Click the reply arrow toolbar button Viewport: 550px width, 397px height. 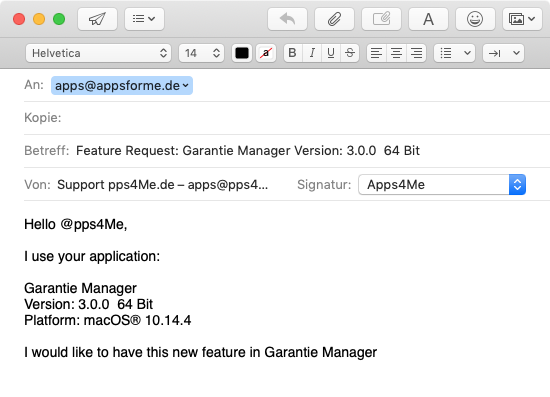tap(287, 19)
